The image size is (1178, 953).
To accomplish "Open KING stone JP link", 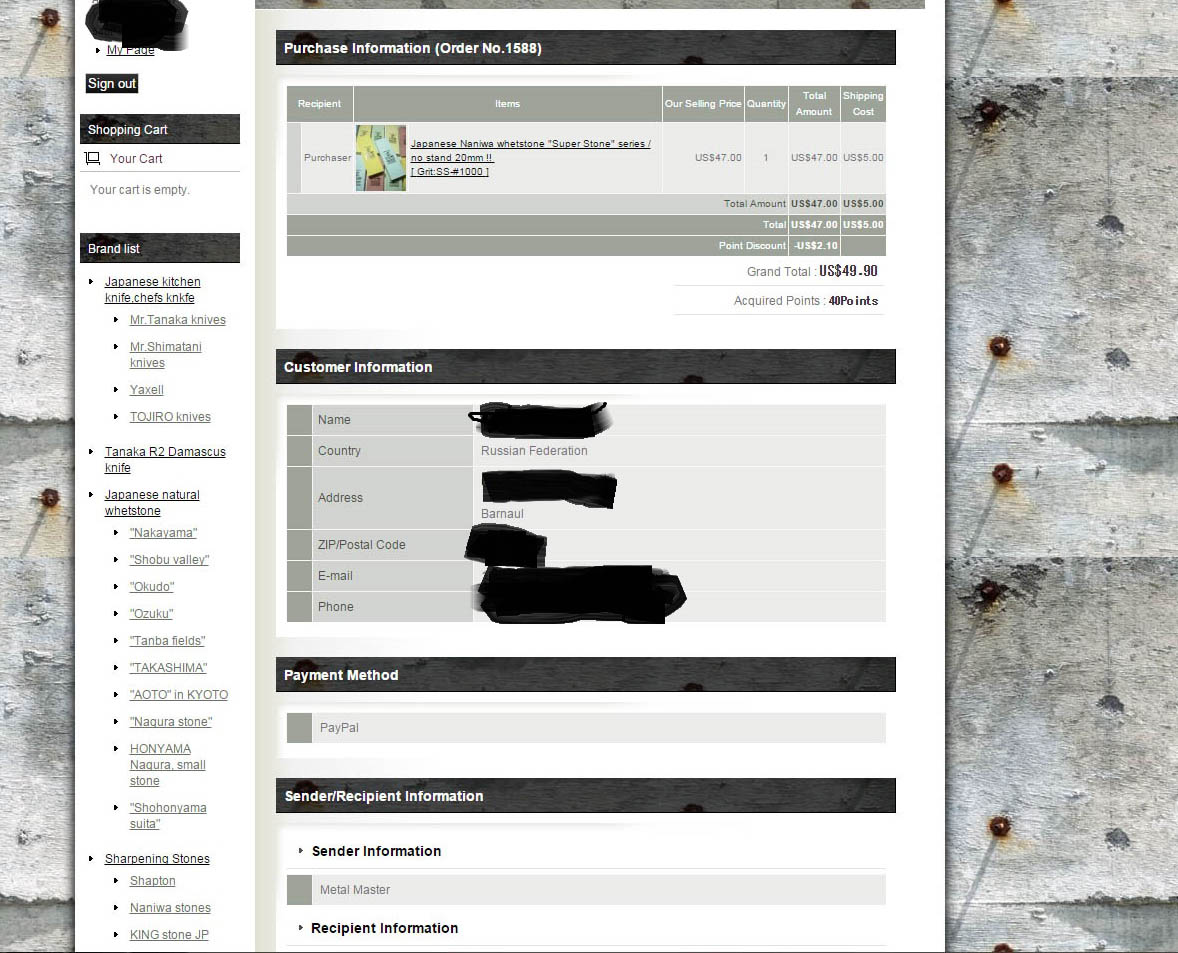I will coord(169,935).
